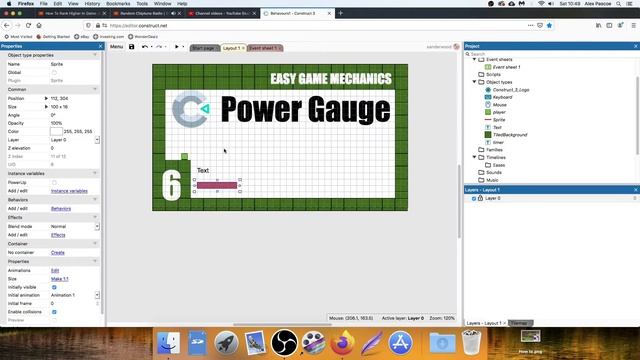
Task: Select the Keyboard object in Project panel
Action: (502, 97)
